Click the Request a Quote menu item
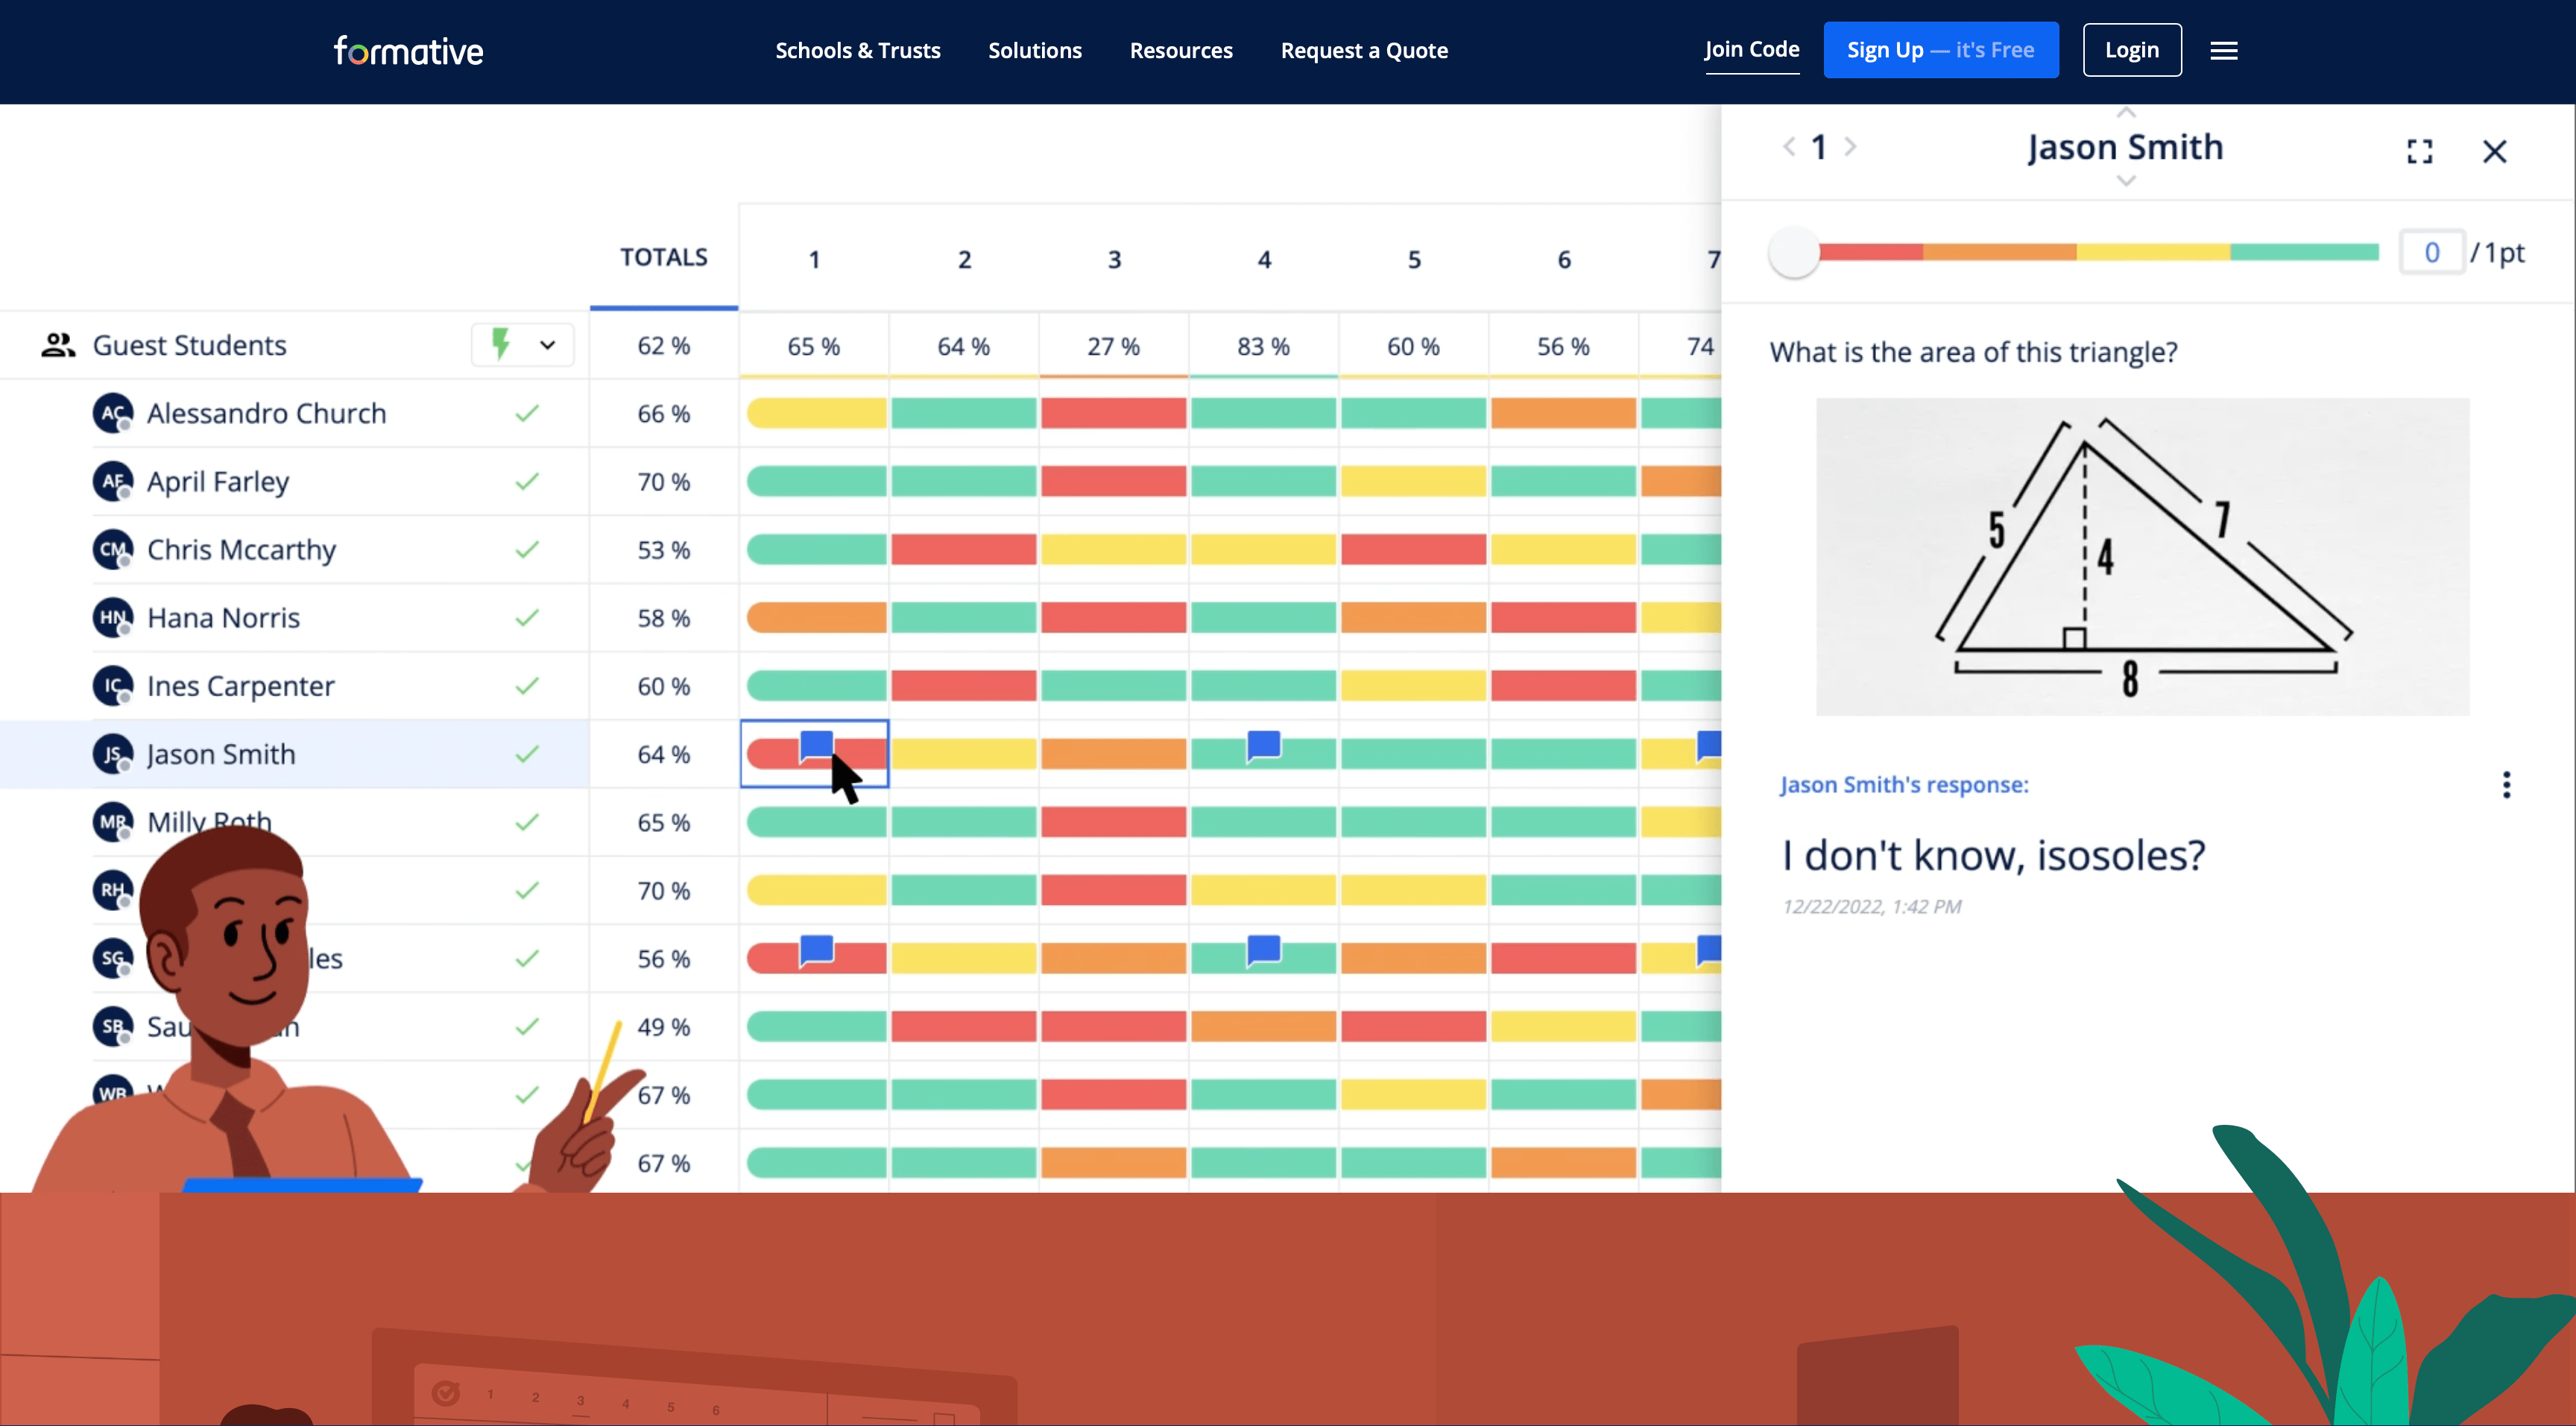The height and width of the screenshot is (1426, 2576). click(1364, 49)
